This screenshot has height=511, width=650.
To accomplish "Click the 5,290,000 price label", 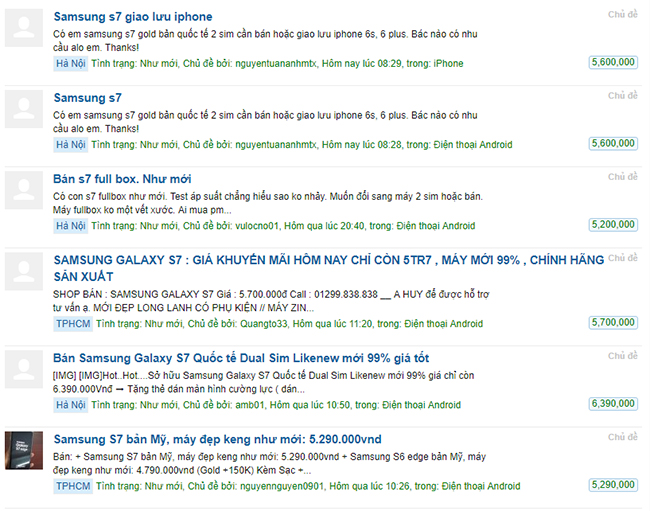I will (x=613, y=485).
